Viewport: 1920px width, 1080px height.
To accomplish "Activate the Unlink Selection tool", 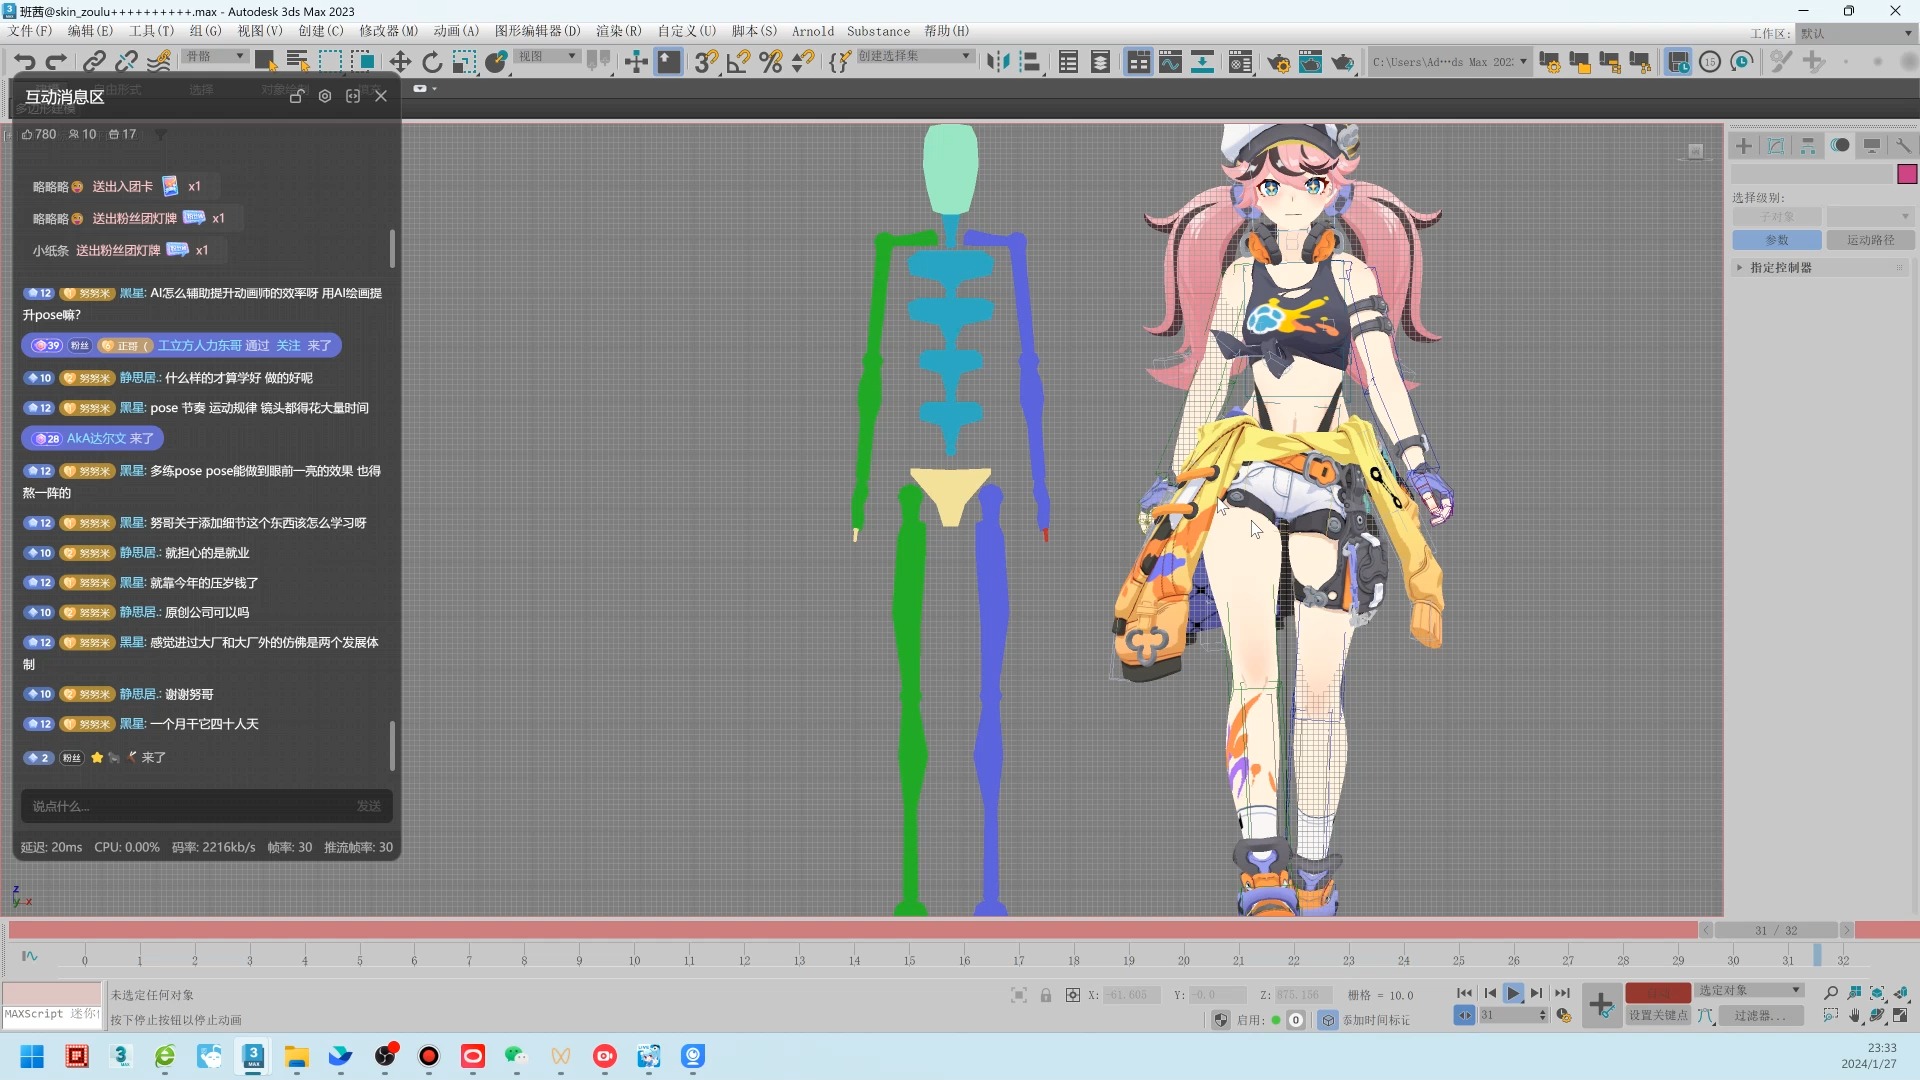I will (126, 62).
